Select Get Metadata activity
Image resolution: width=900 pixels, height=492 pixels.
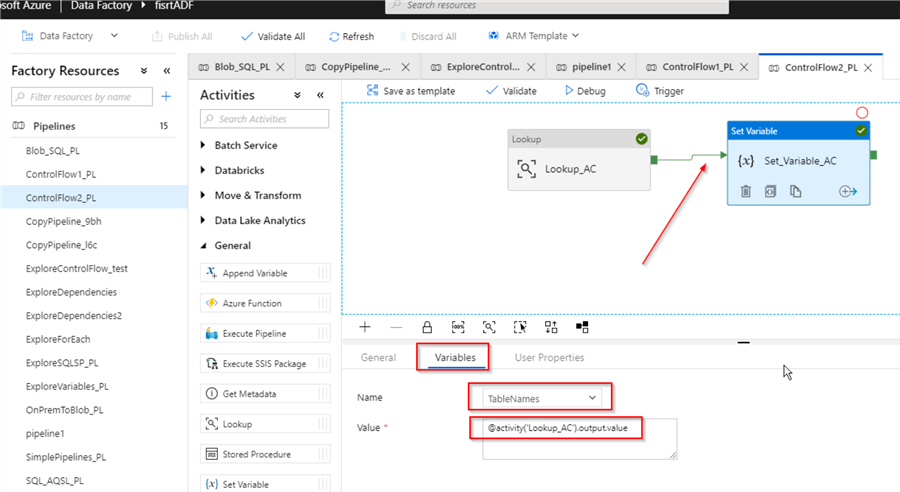[x=265, y=394]
